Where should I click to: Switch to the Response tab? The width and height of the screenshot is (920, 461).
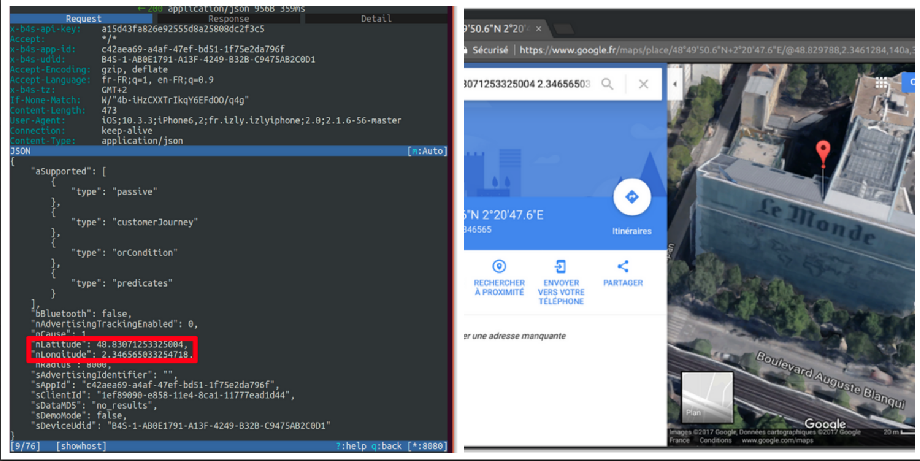pos(230,19)
